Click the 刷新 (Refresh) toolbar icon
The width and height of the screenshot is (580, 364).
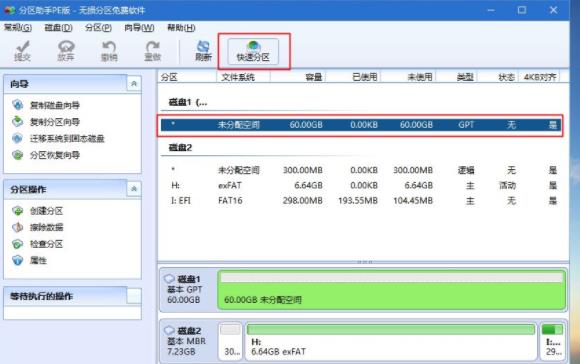(203, 47)
